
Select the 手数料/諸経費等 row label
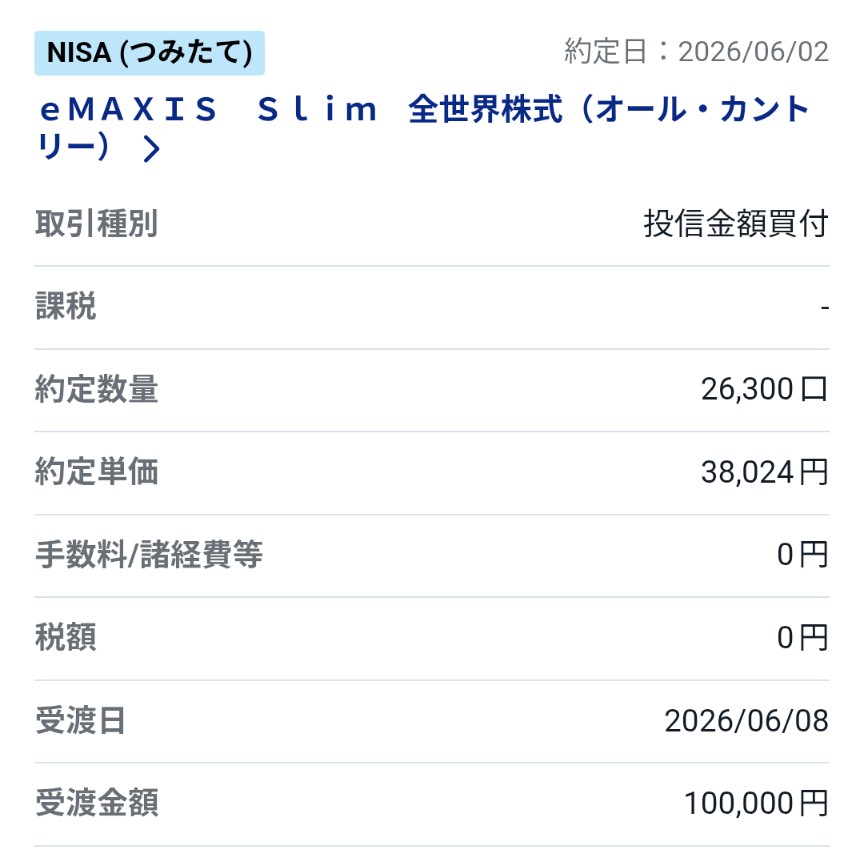point(149,554)
